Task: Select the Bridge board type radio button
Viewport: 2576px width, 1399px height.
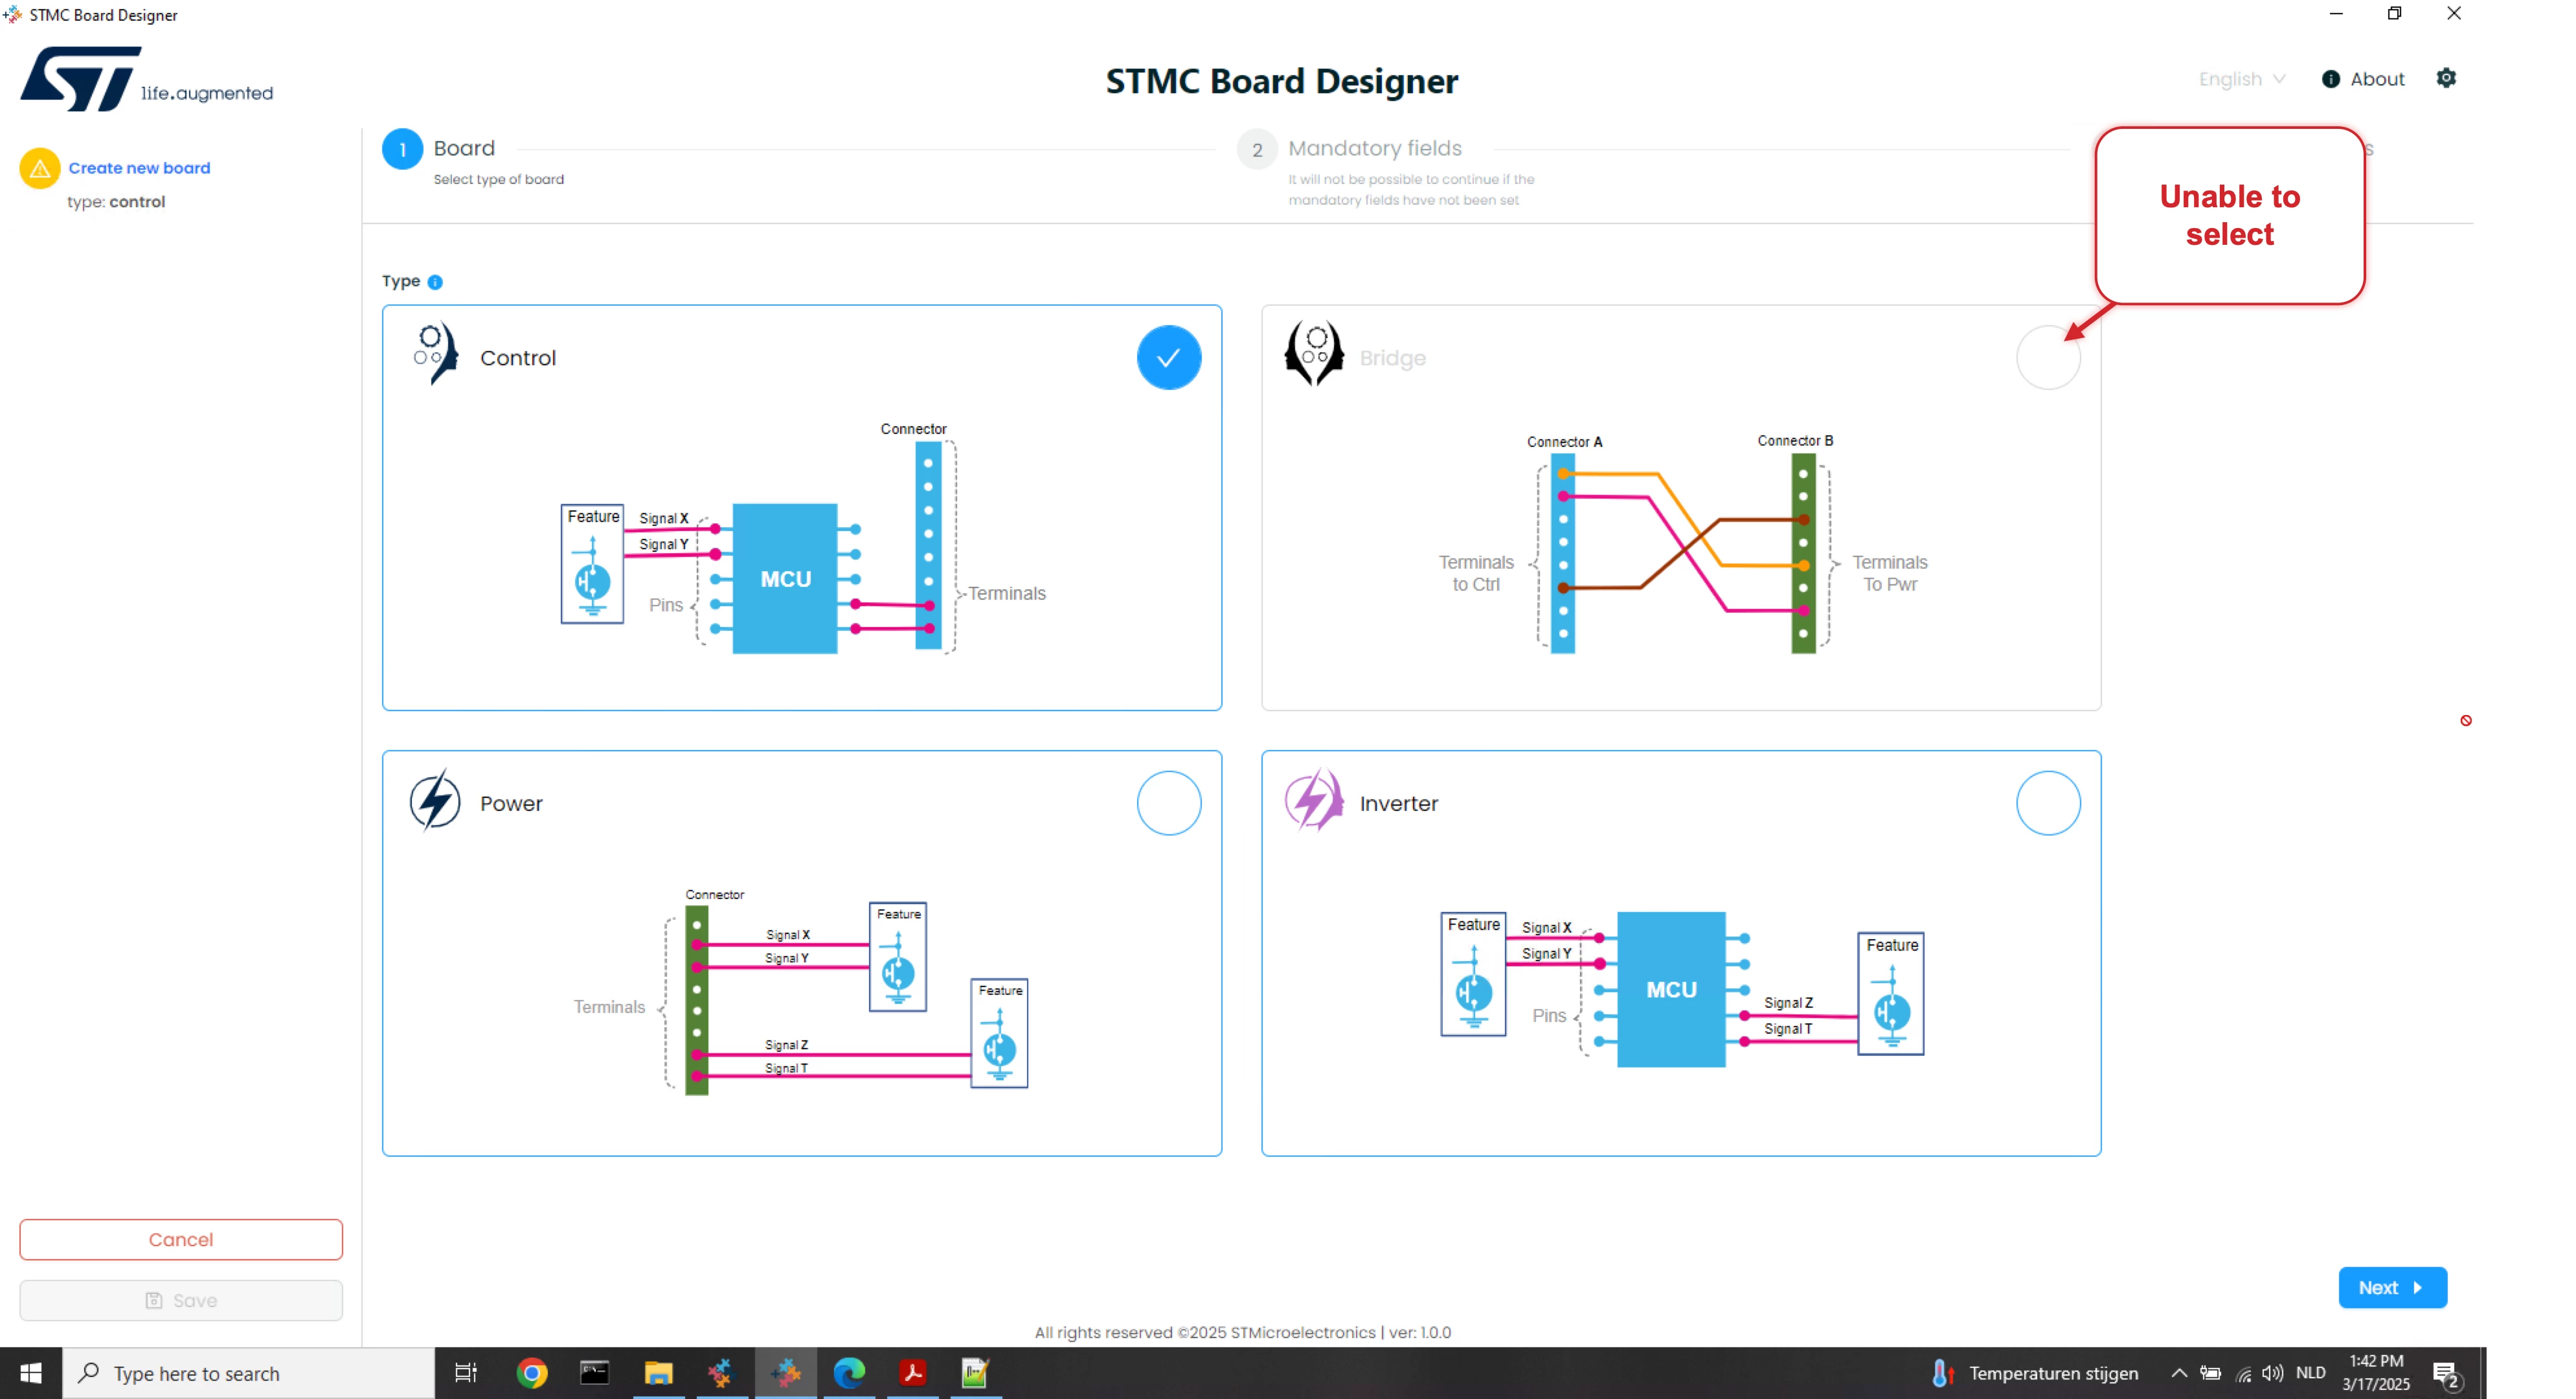Action: tap(2048, 357)
